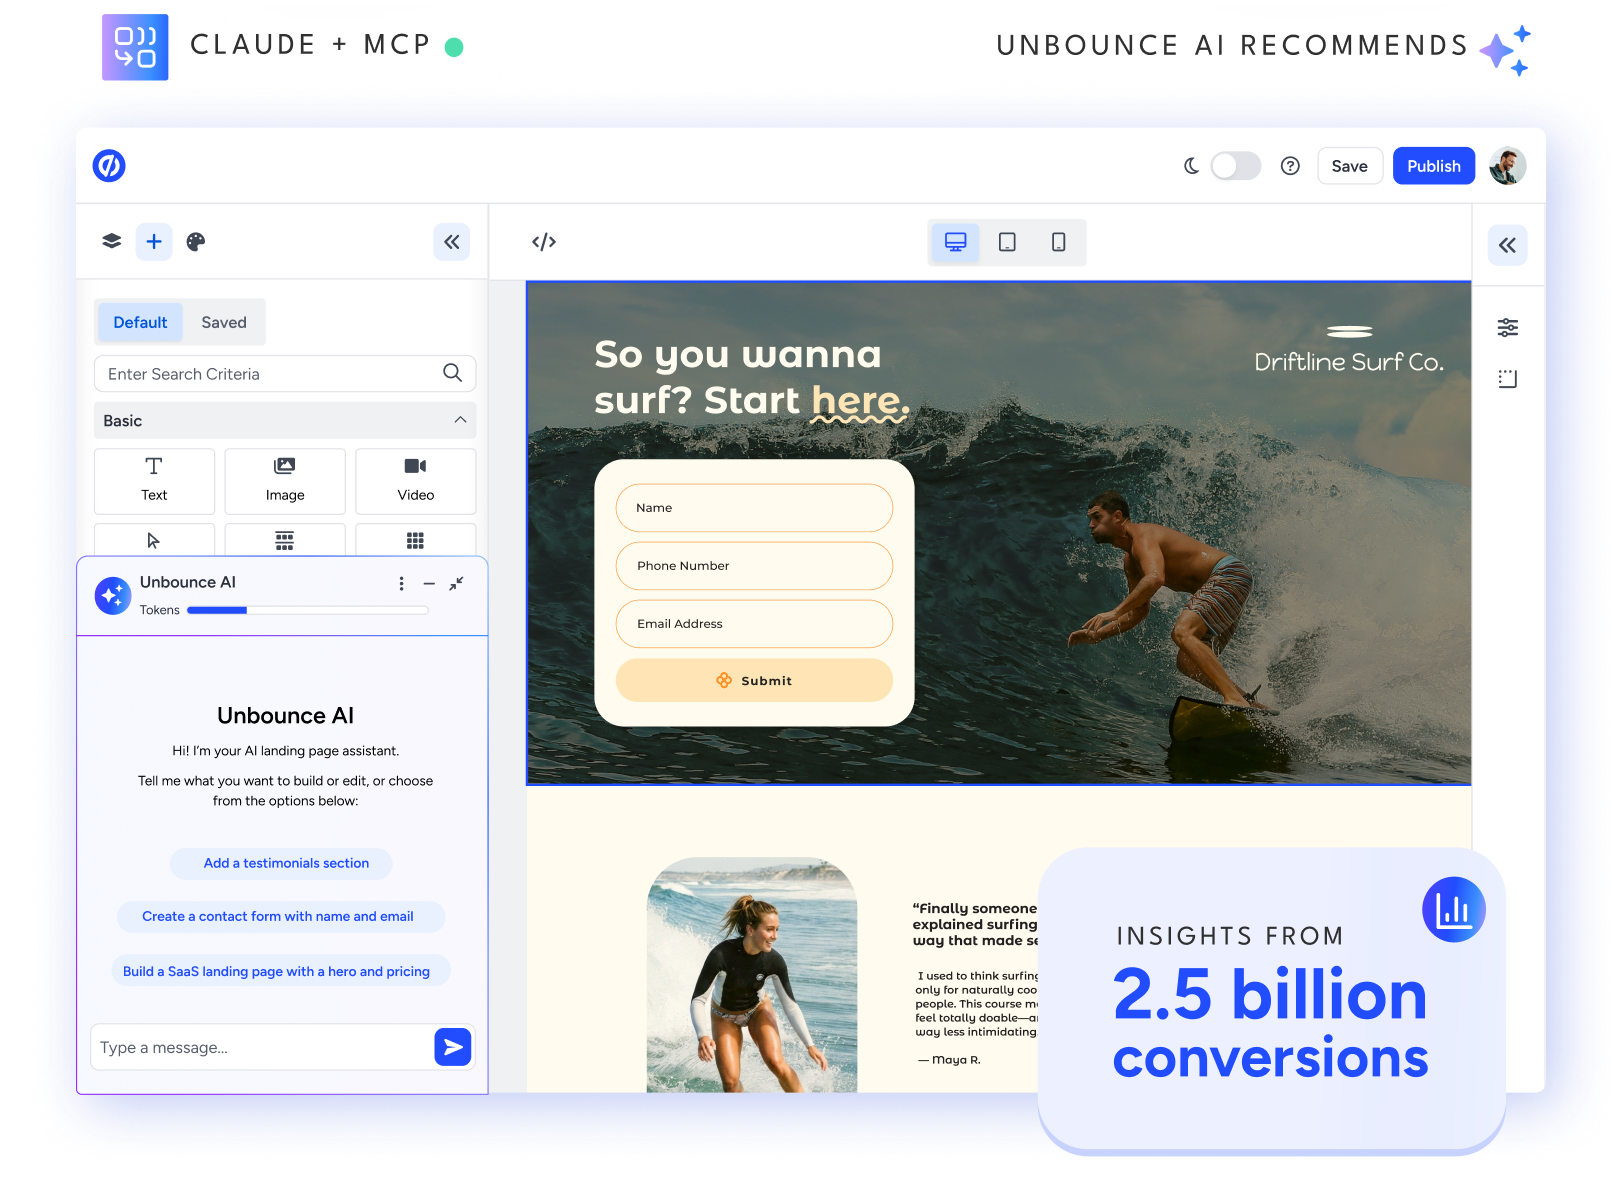Shrink the Unbounce AI chat window
The image size is (1622, 1186).
(456, 584)
